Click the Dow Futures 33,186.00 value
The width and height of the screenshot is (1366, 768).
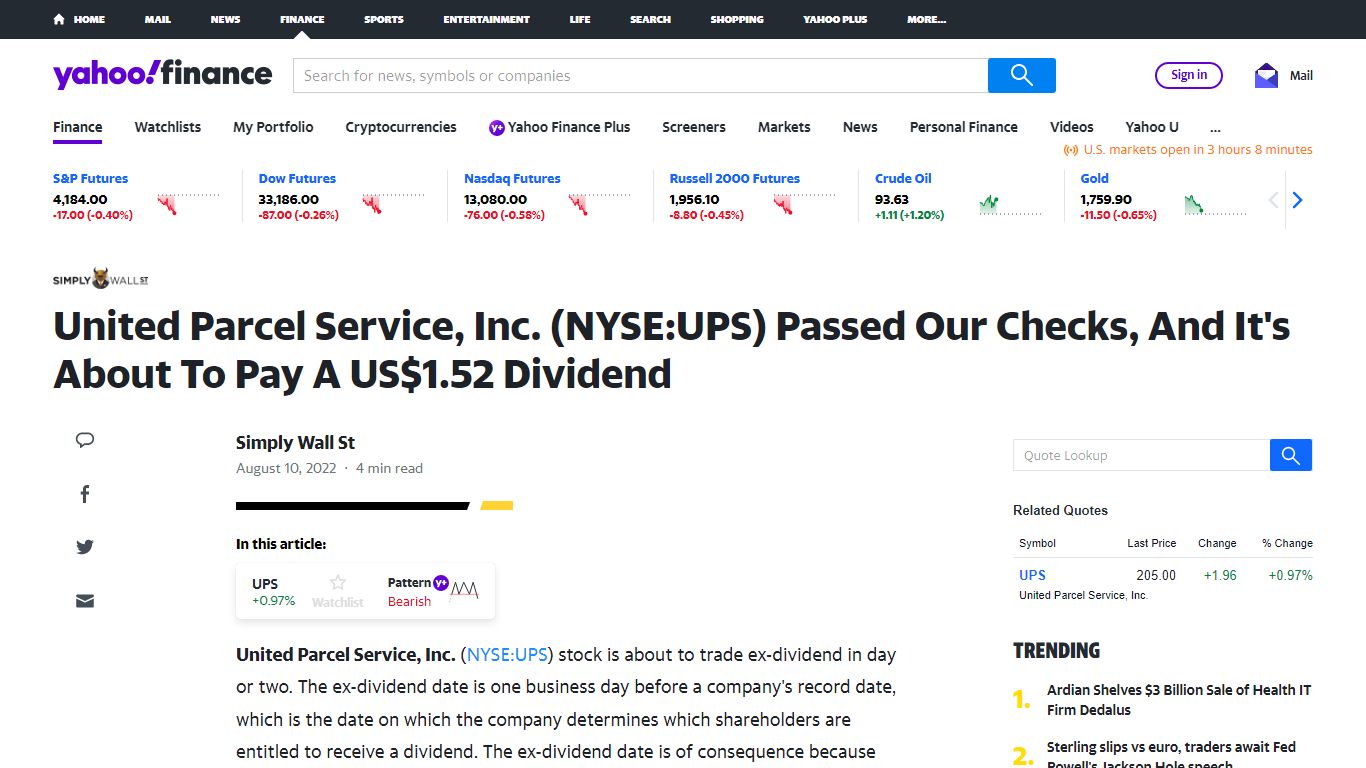[289, 199]
